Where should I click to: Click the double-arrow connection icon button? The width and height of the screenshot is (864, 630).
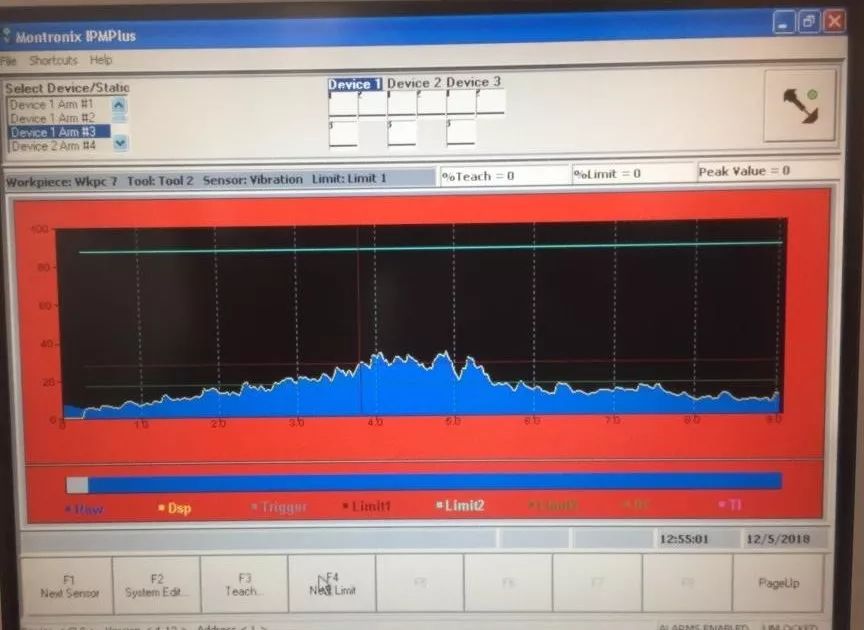click(x=800, y=106)
